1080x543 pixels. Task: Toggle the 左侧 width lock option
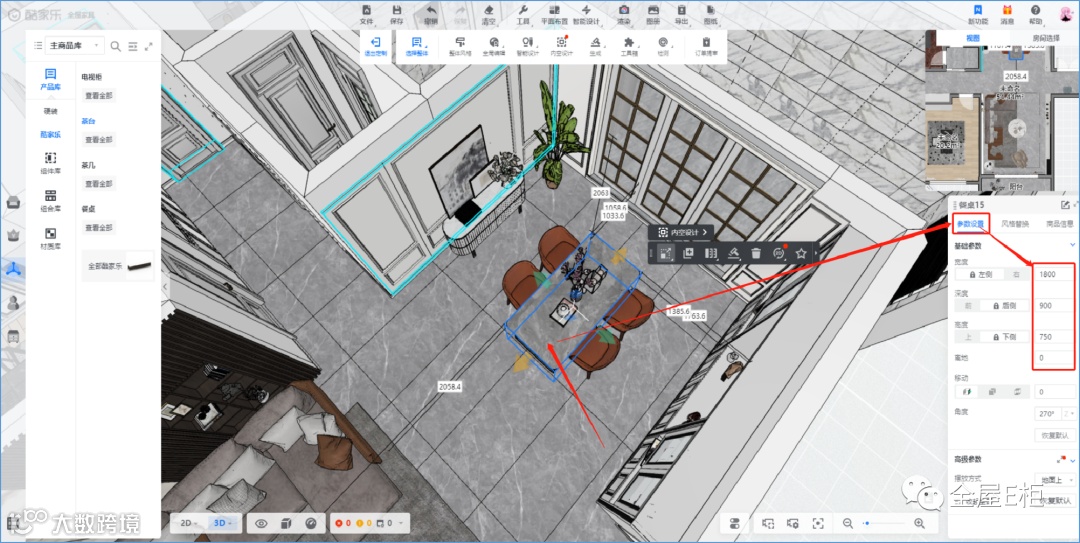(x=982, y=274)
